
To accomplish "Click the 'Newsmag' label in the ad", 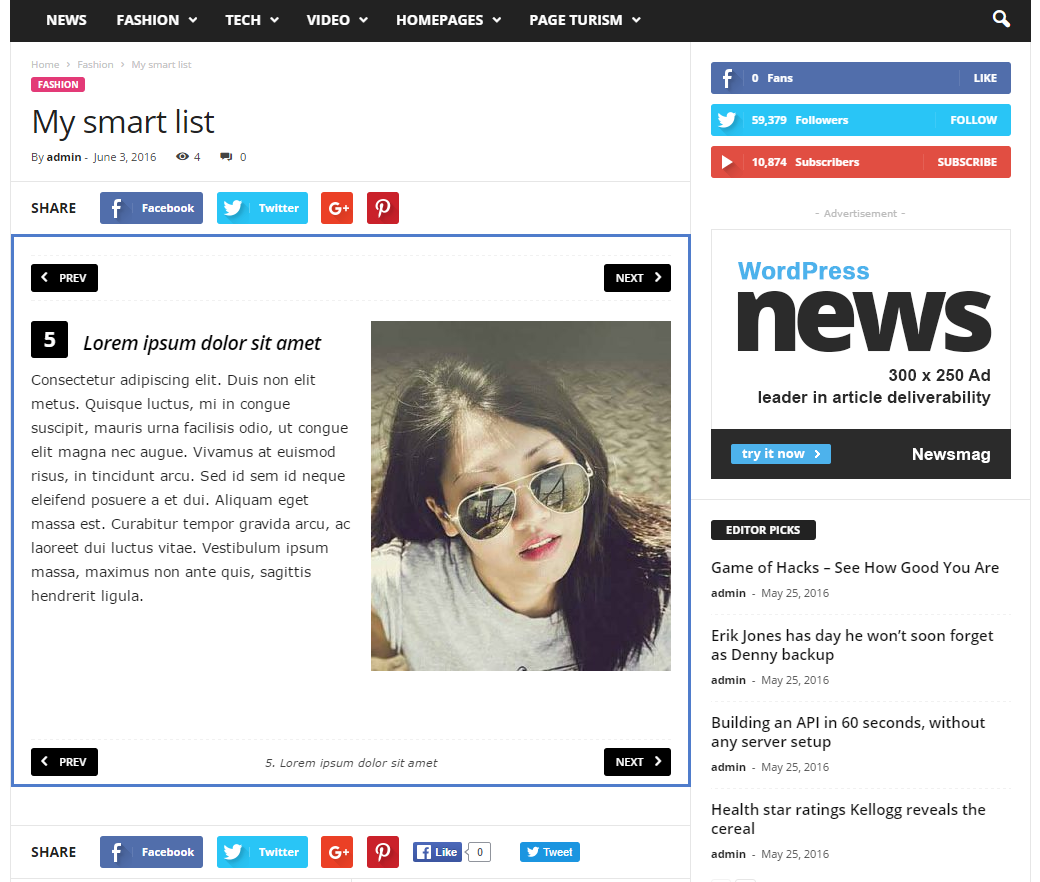I will [x=951, y=454].
